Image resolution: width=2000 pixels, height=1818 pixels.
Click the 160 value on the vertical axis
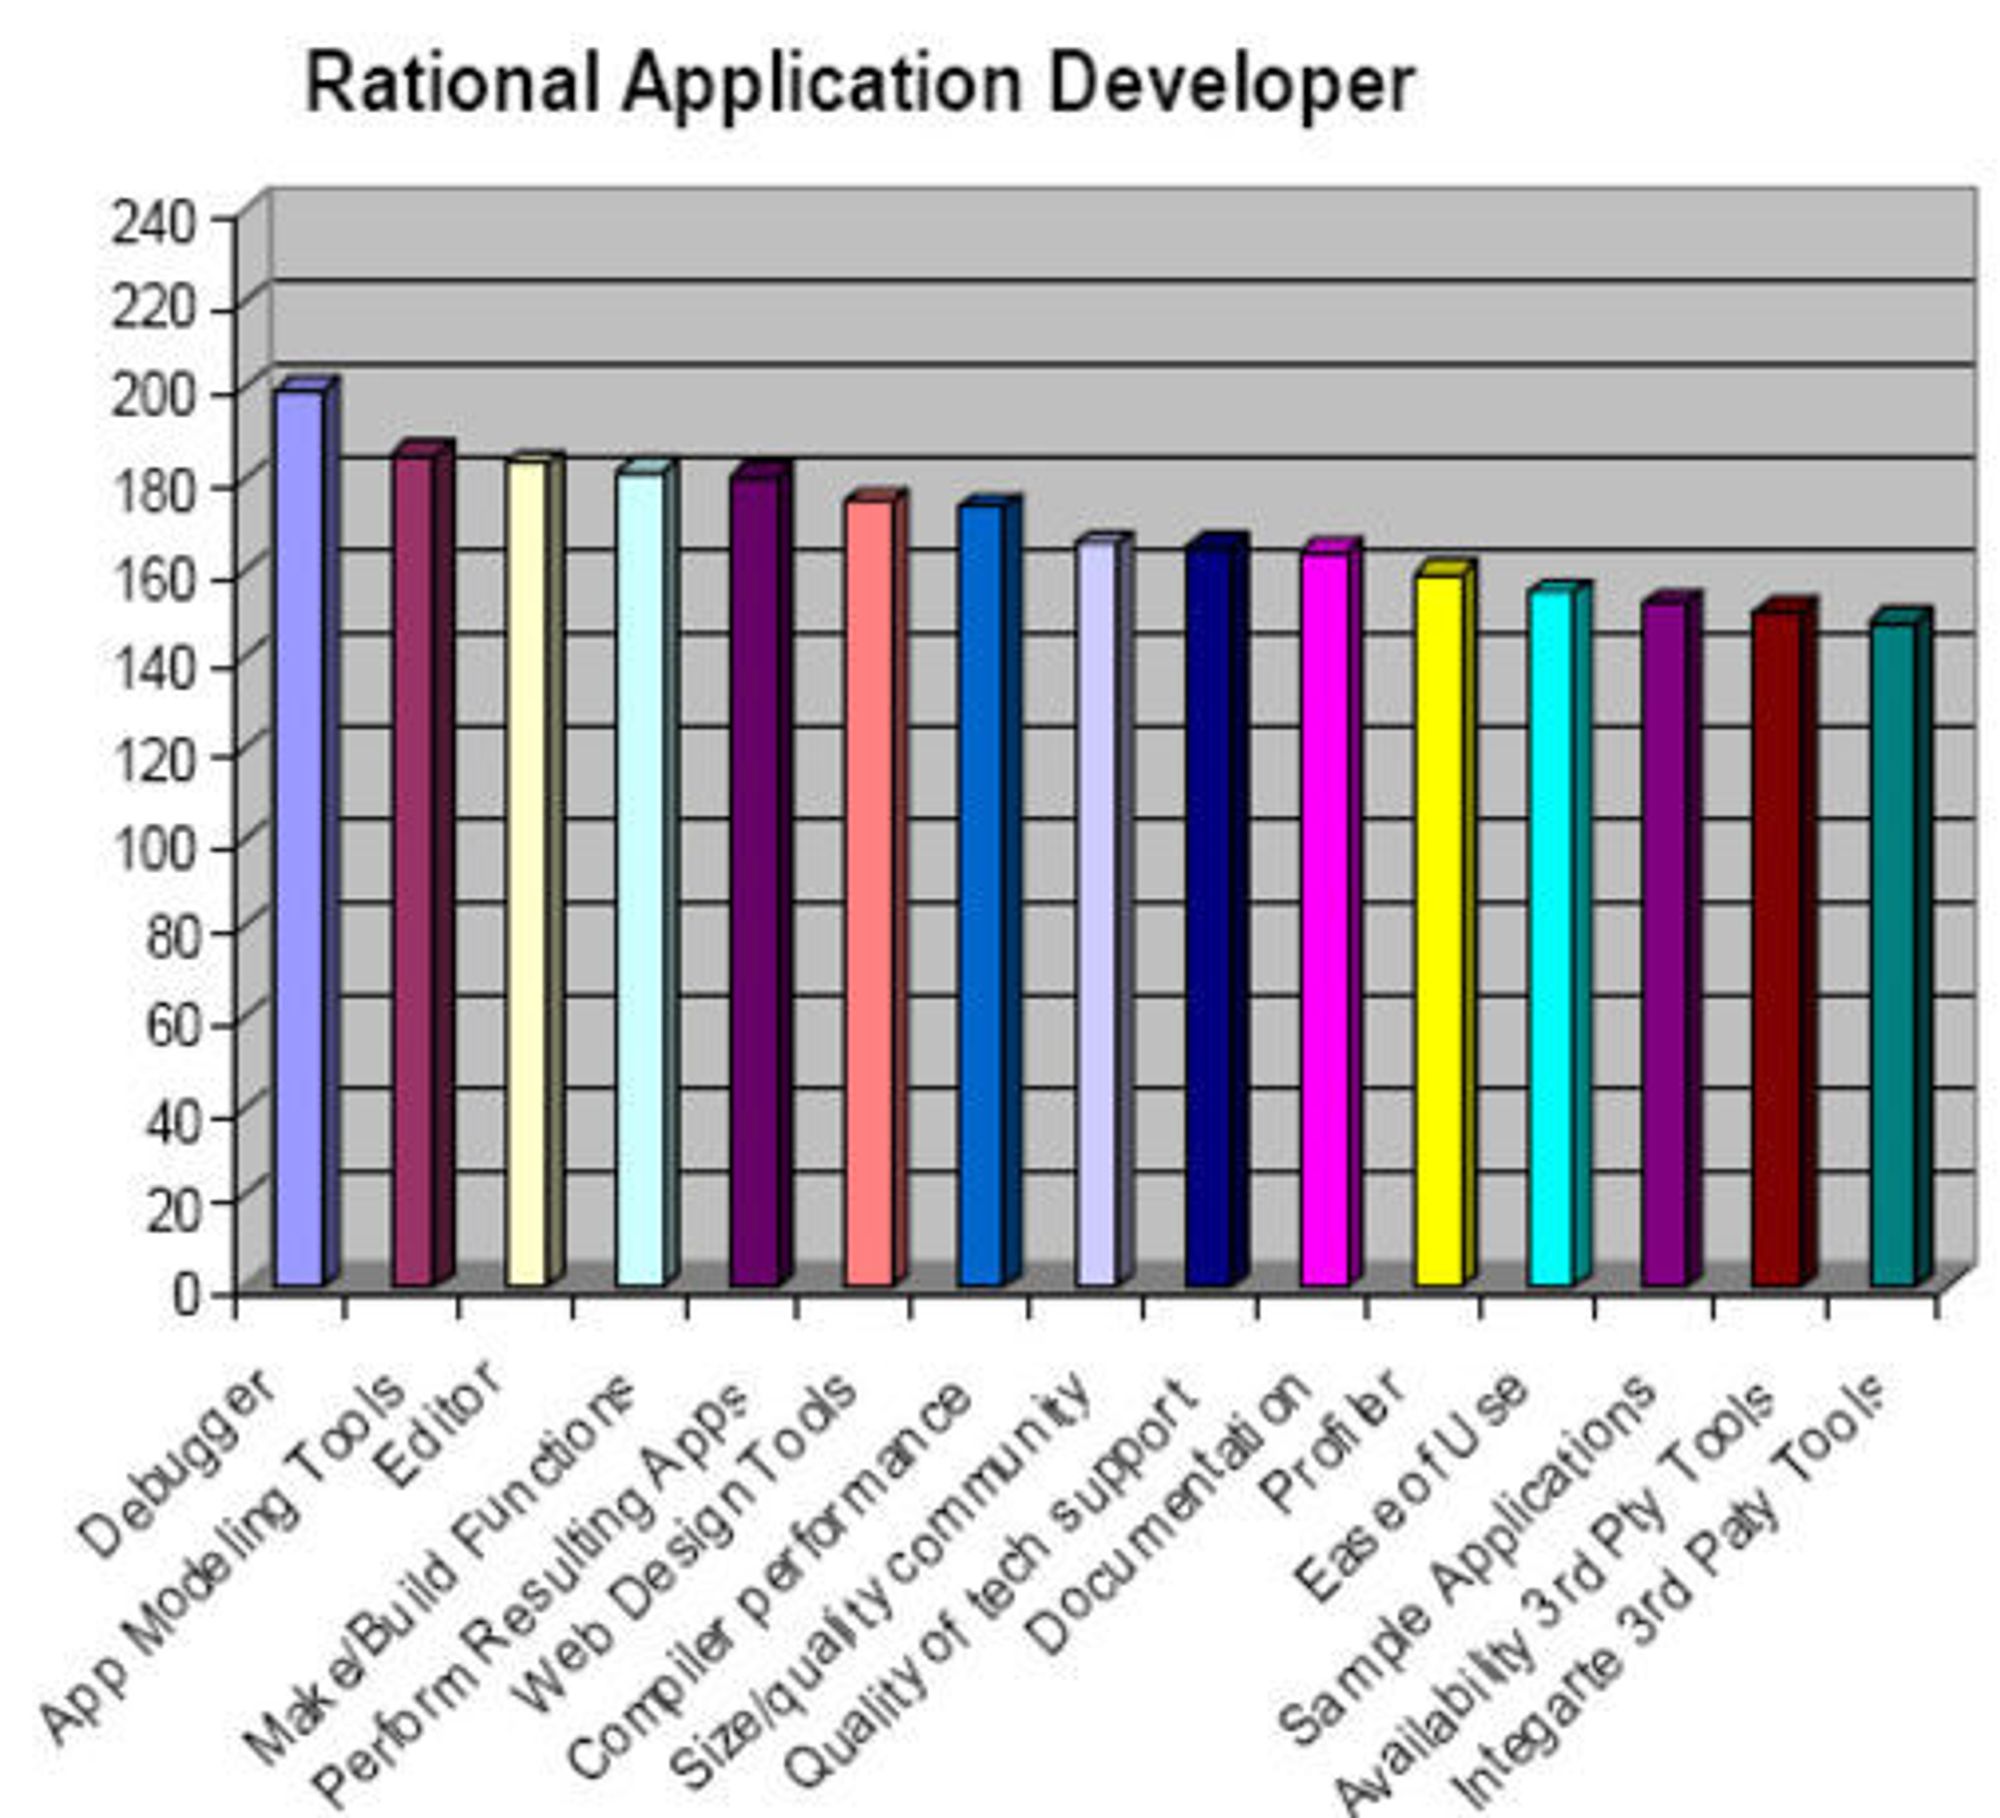click(x=155, y=581)
